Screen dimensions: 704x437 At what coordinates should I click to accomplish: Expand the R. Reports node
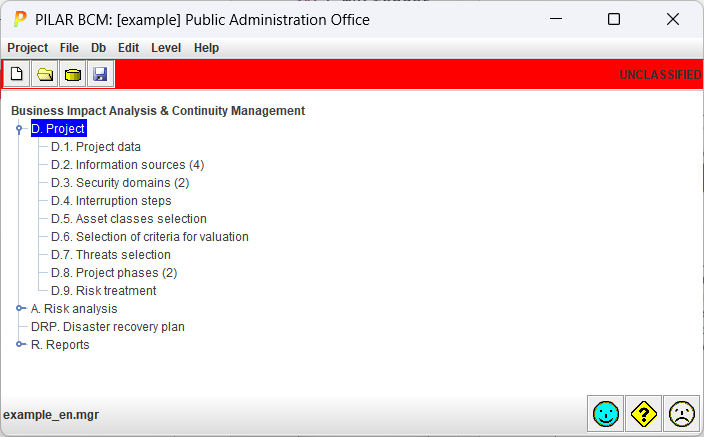[x=20, y=344]
